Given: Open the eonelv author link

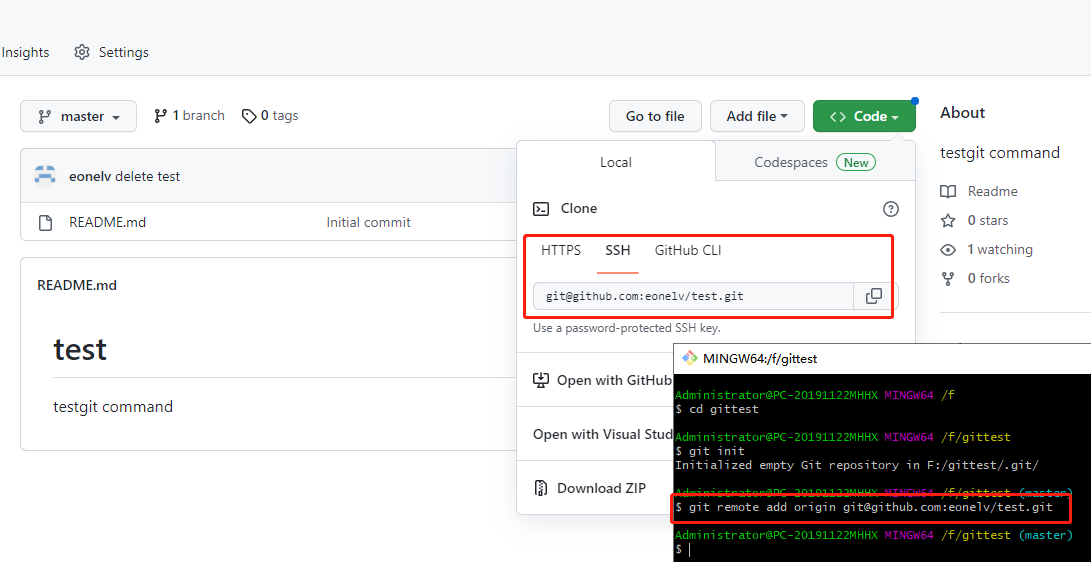Looking at the screenshot, I should [90, 176].
